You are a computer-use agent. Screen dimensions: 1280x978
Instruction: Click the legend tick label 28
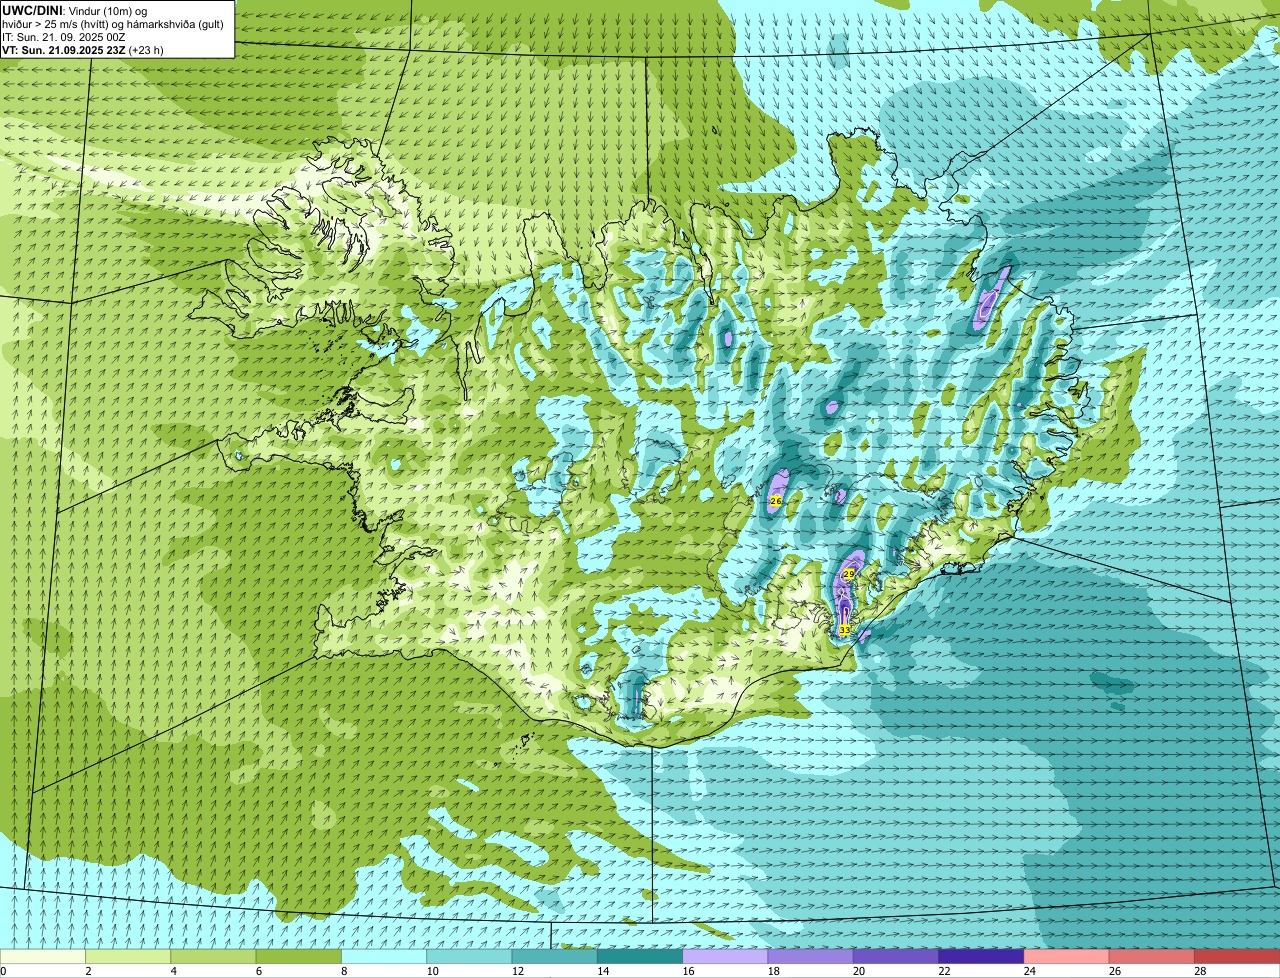(x=1200, y=971)
